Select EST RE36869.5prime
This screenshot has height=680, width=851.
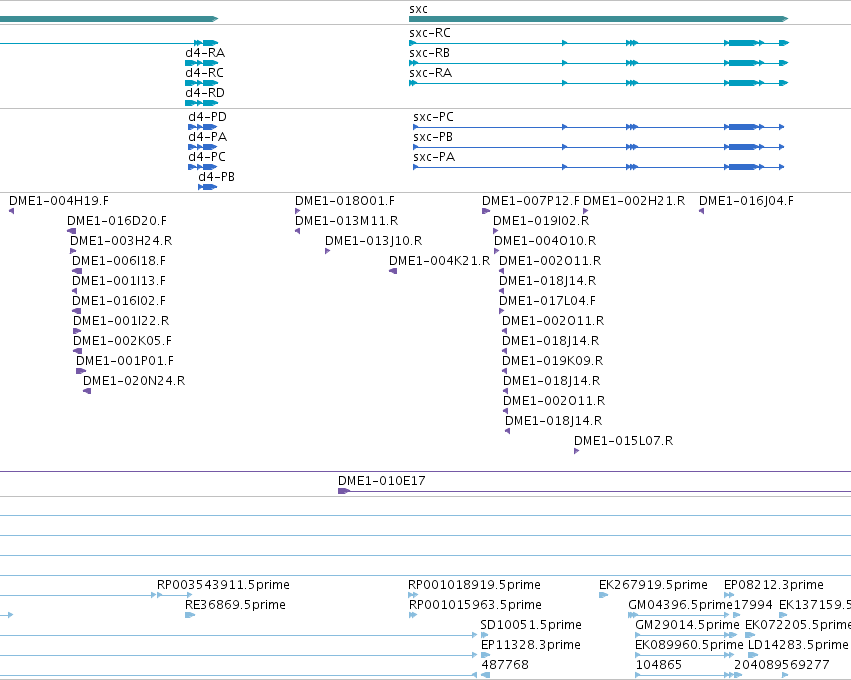click(235, 606)
